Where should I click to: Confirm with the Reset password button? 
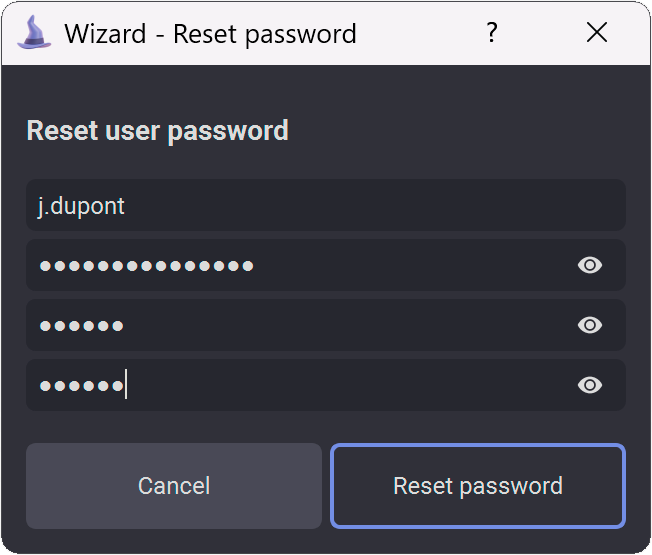tap(478, 486)
